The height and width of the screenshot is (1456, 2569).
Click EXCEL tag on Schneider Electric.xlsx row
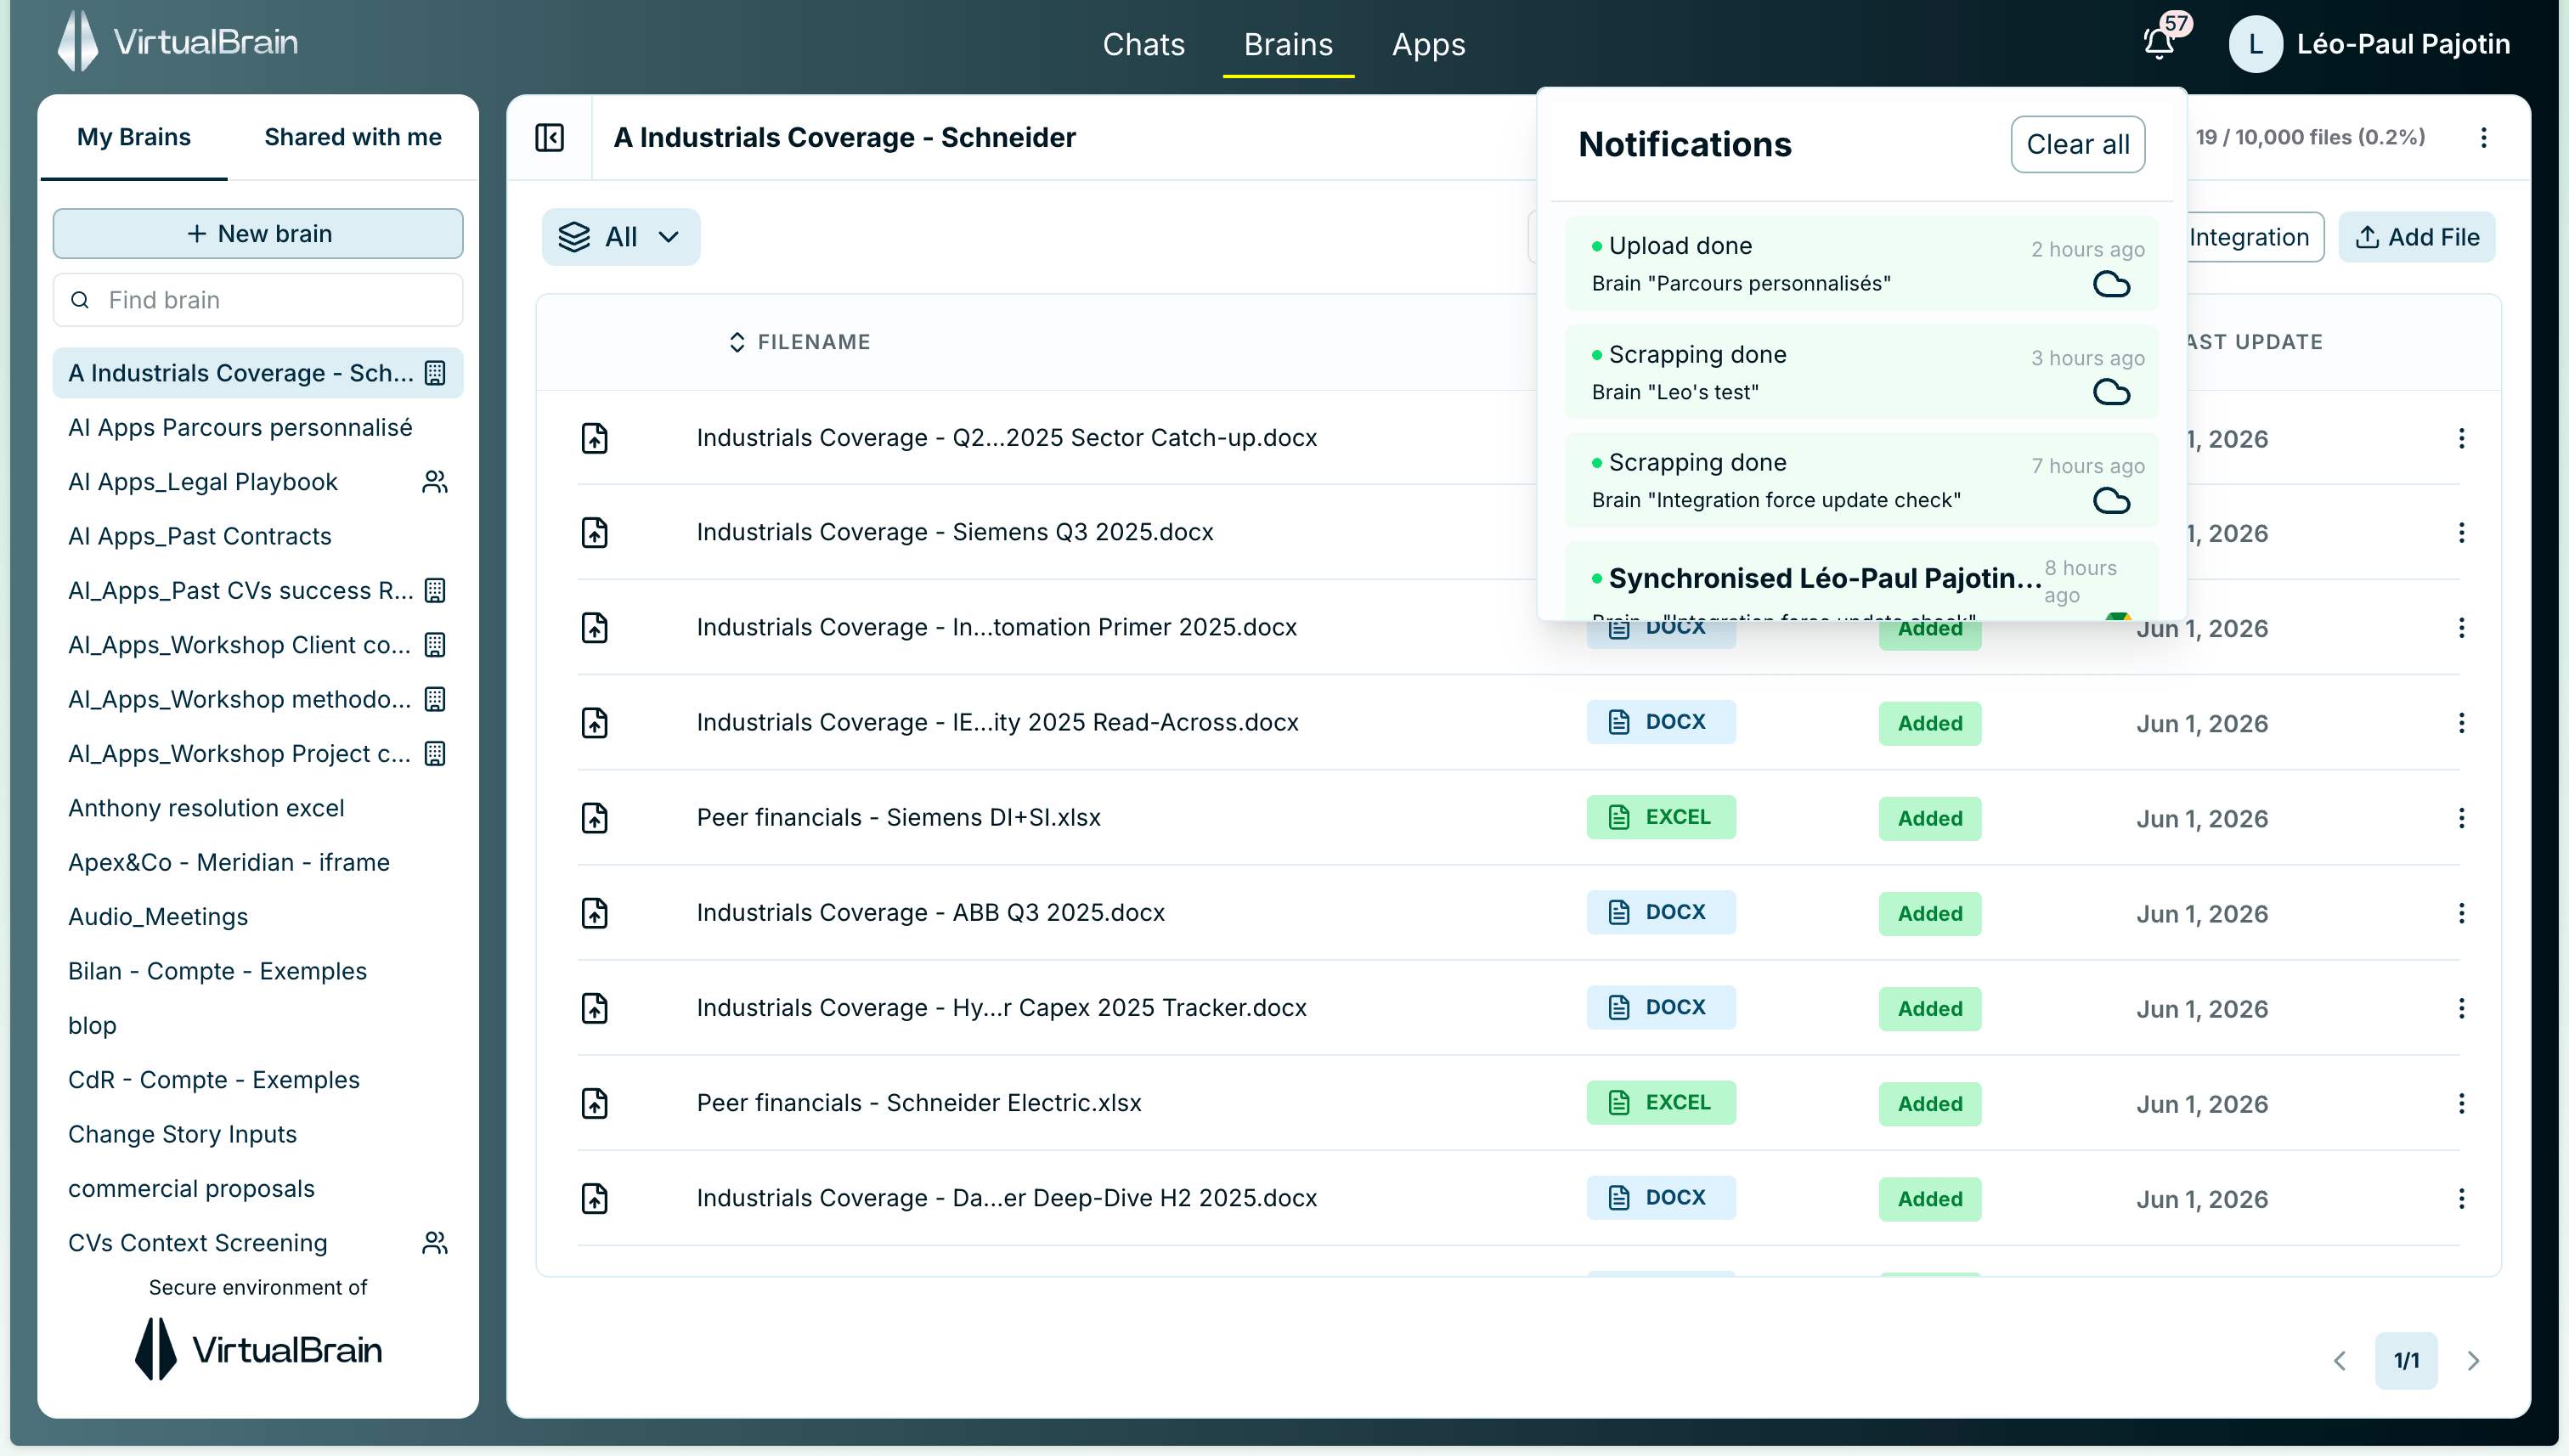(x=1661, y=1103)
